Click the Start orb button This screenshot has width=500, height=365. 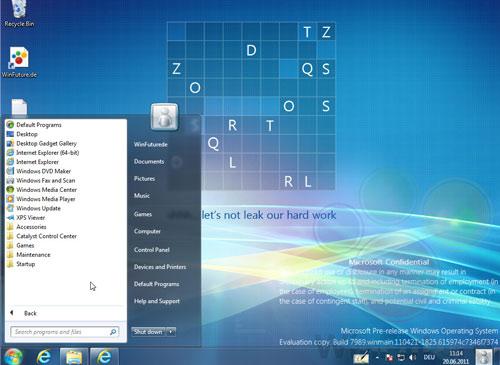click(x=14, y=357)
